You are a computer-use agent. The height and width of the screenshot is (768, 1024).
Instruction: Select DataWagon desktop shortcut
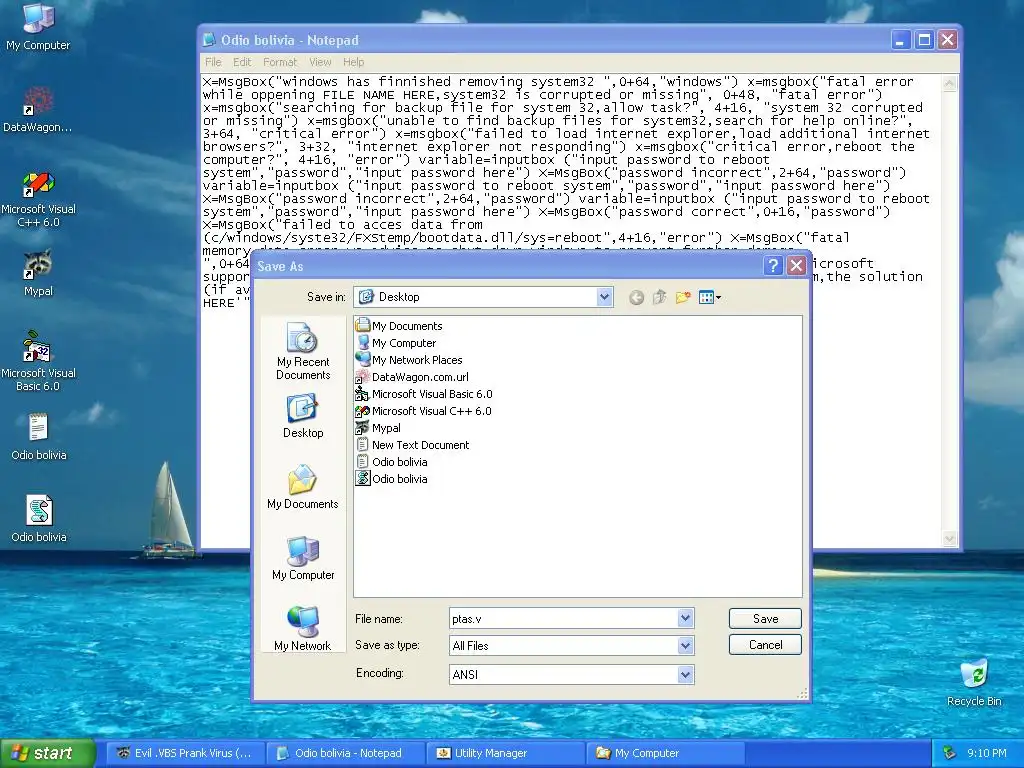pyautogui.click(x=38, y=109)
